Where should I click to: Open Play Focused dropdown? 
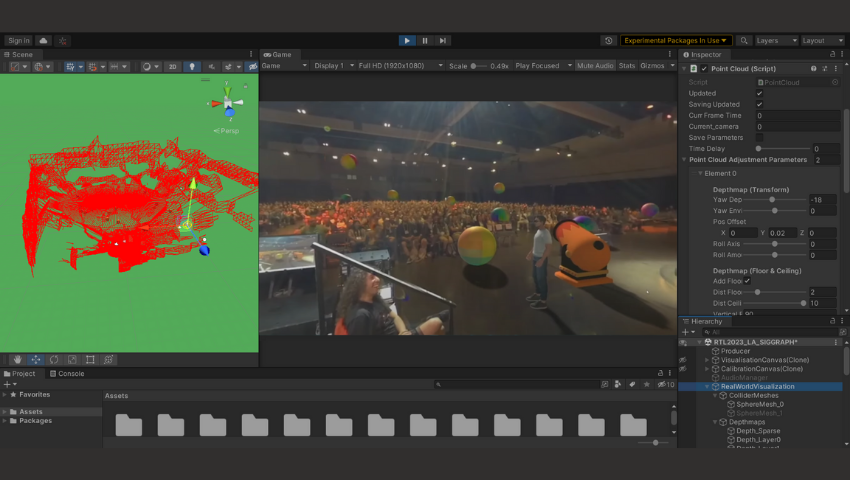(x=544, y=66)
